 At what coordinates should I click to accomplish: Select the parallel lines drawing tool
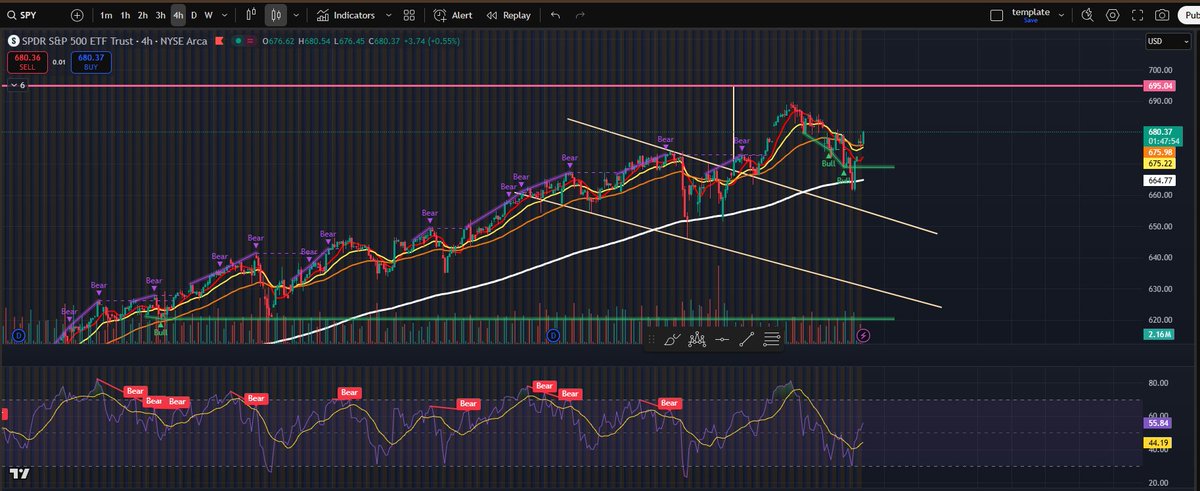tap(771, 340)
